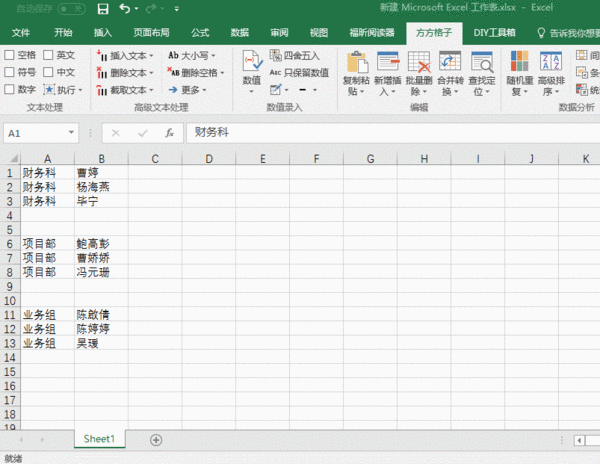Image resolution: width=600 pixels, height=464 pixels.
Task: Tick the 英文 checkbox
Action: coord(49,56)
